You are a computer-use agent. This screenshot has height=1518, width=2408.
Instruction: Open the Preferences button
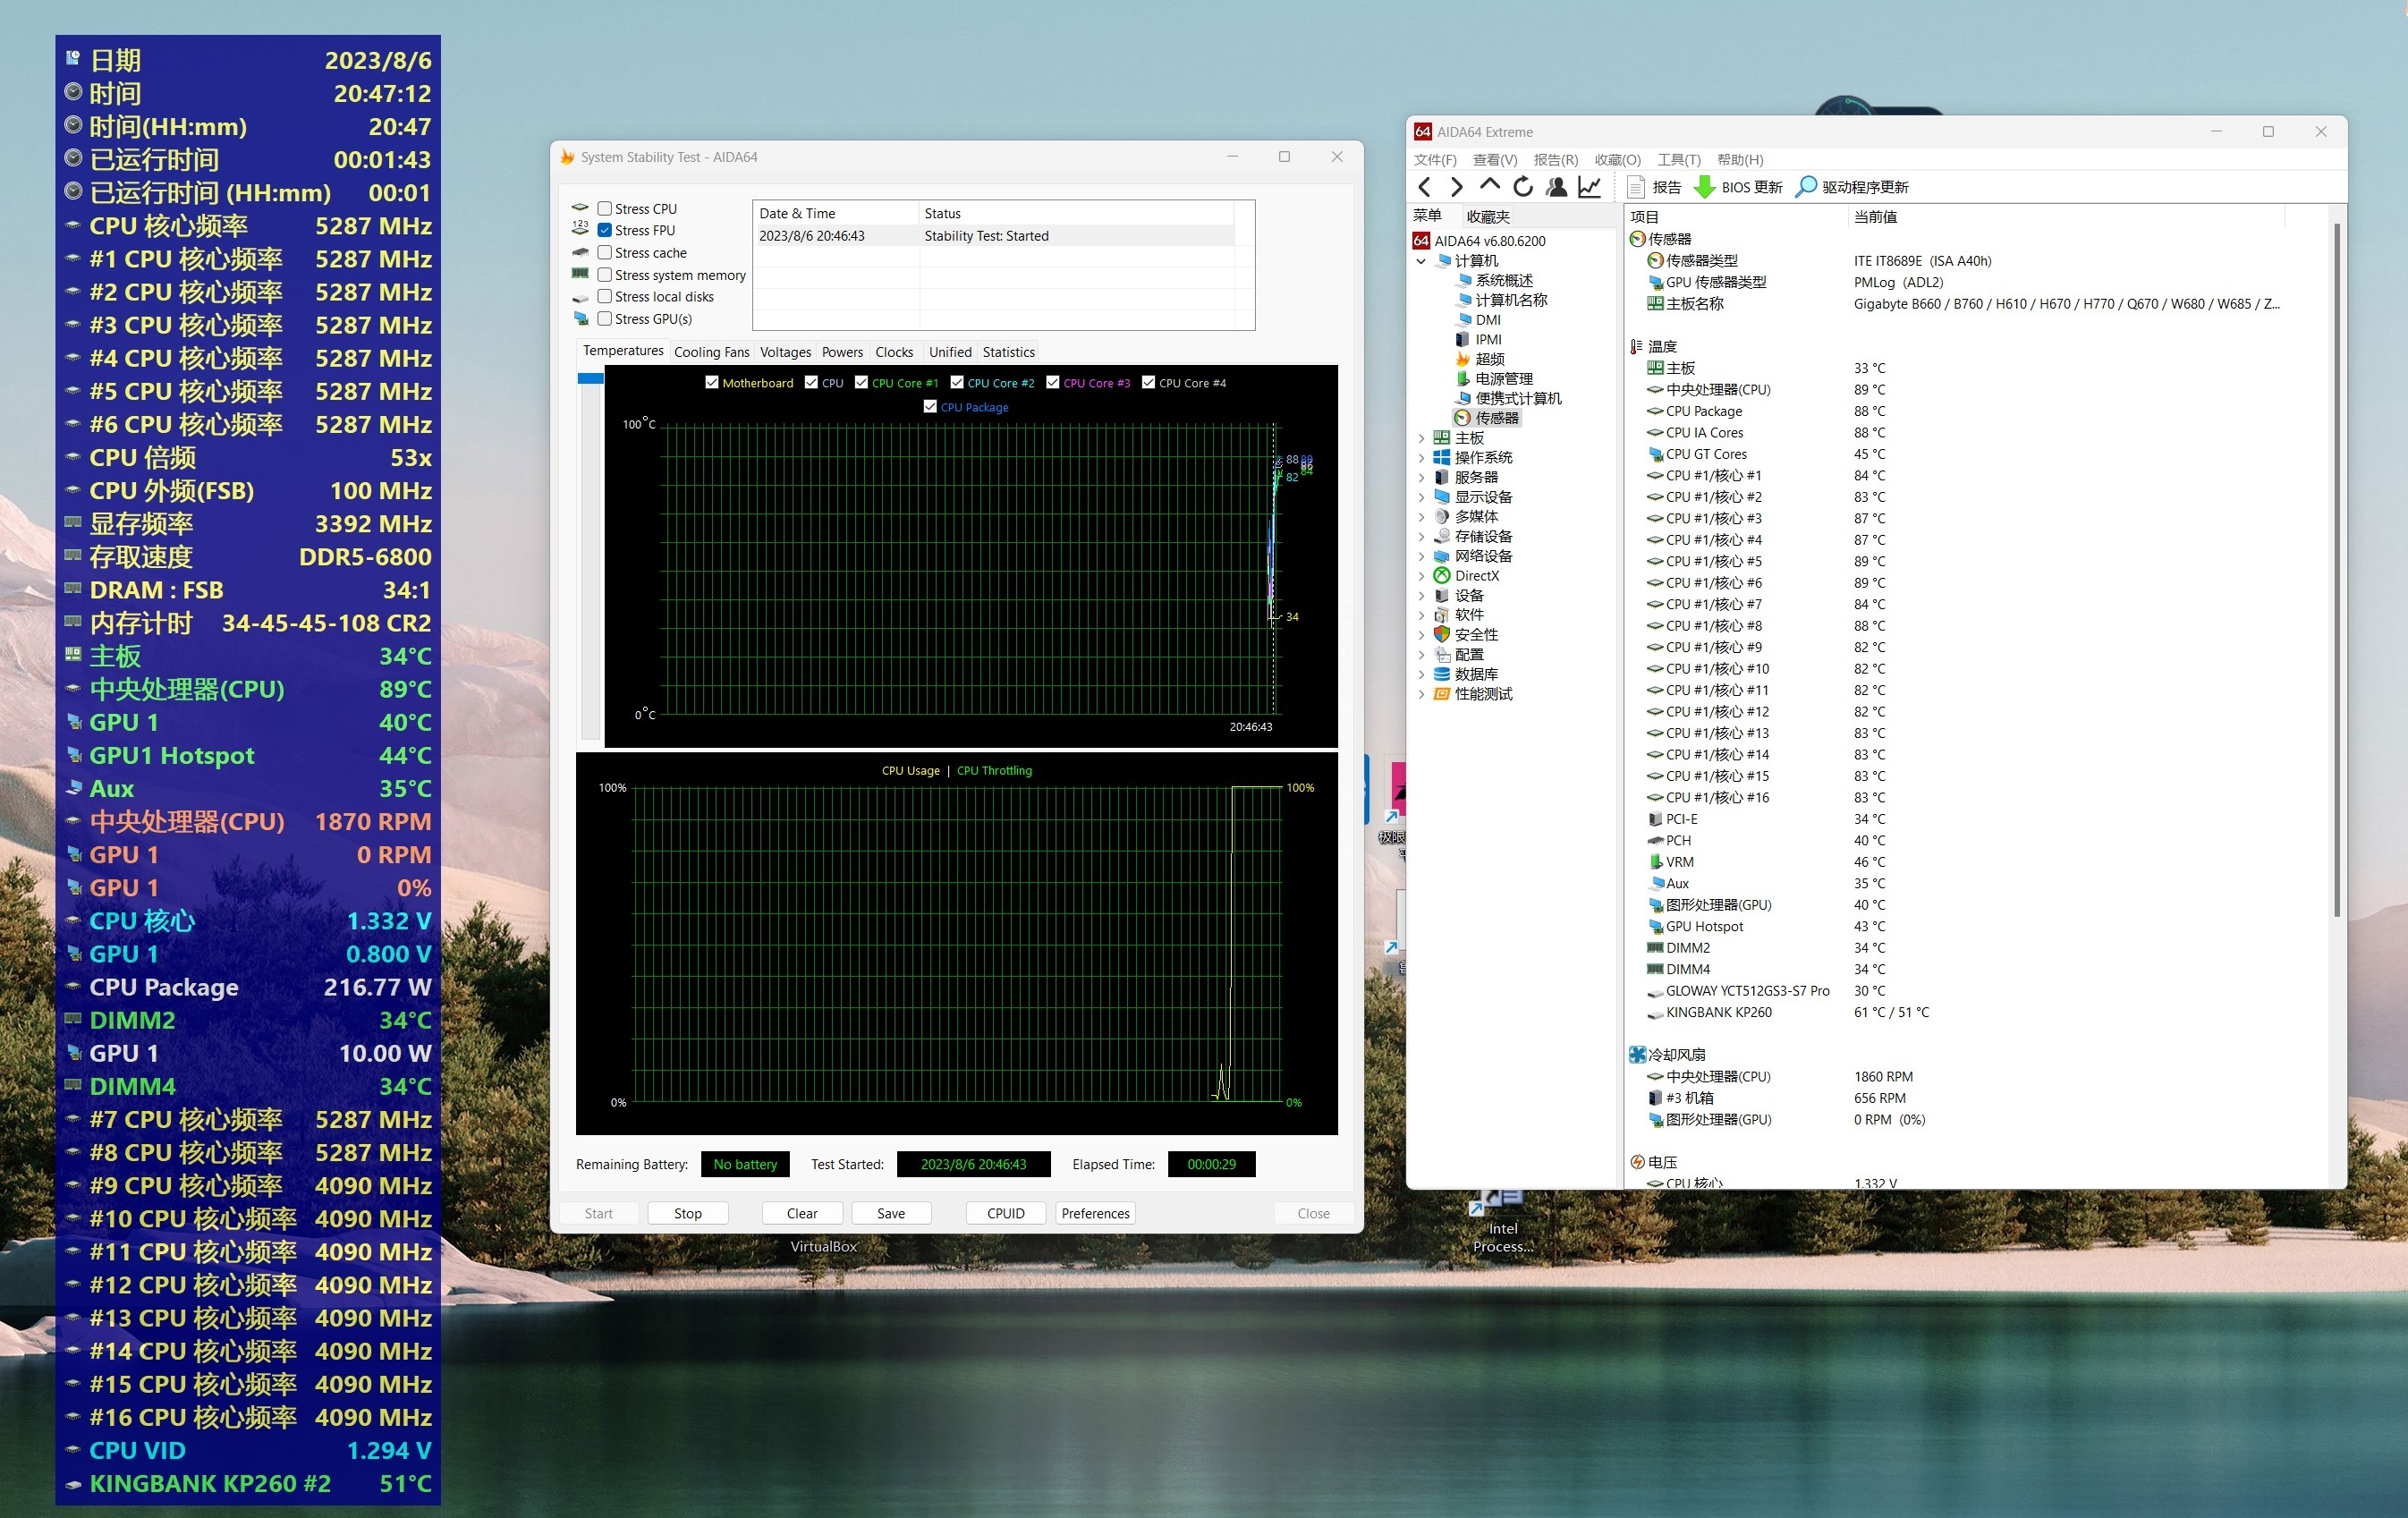[1095, 1213]
